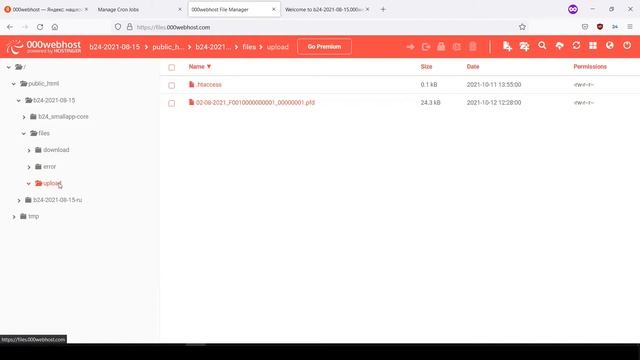
Task: Sort by Date column header
Action: point(473,67)
